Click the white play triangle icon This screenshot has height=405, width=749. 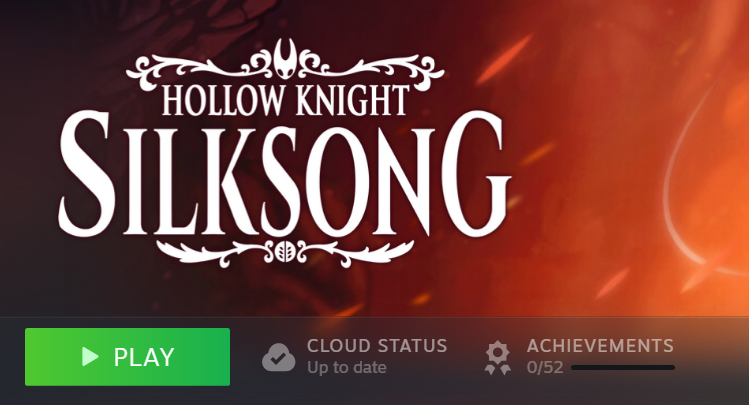(x=90, y=357)
